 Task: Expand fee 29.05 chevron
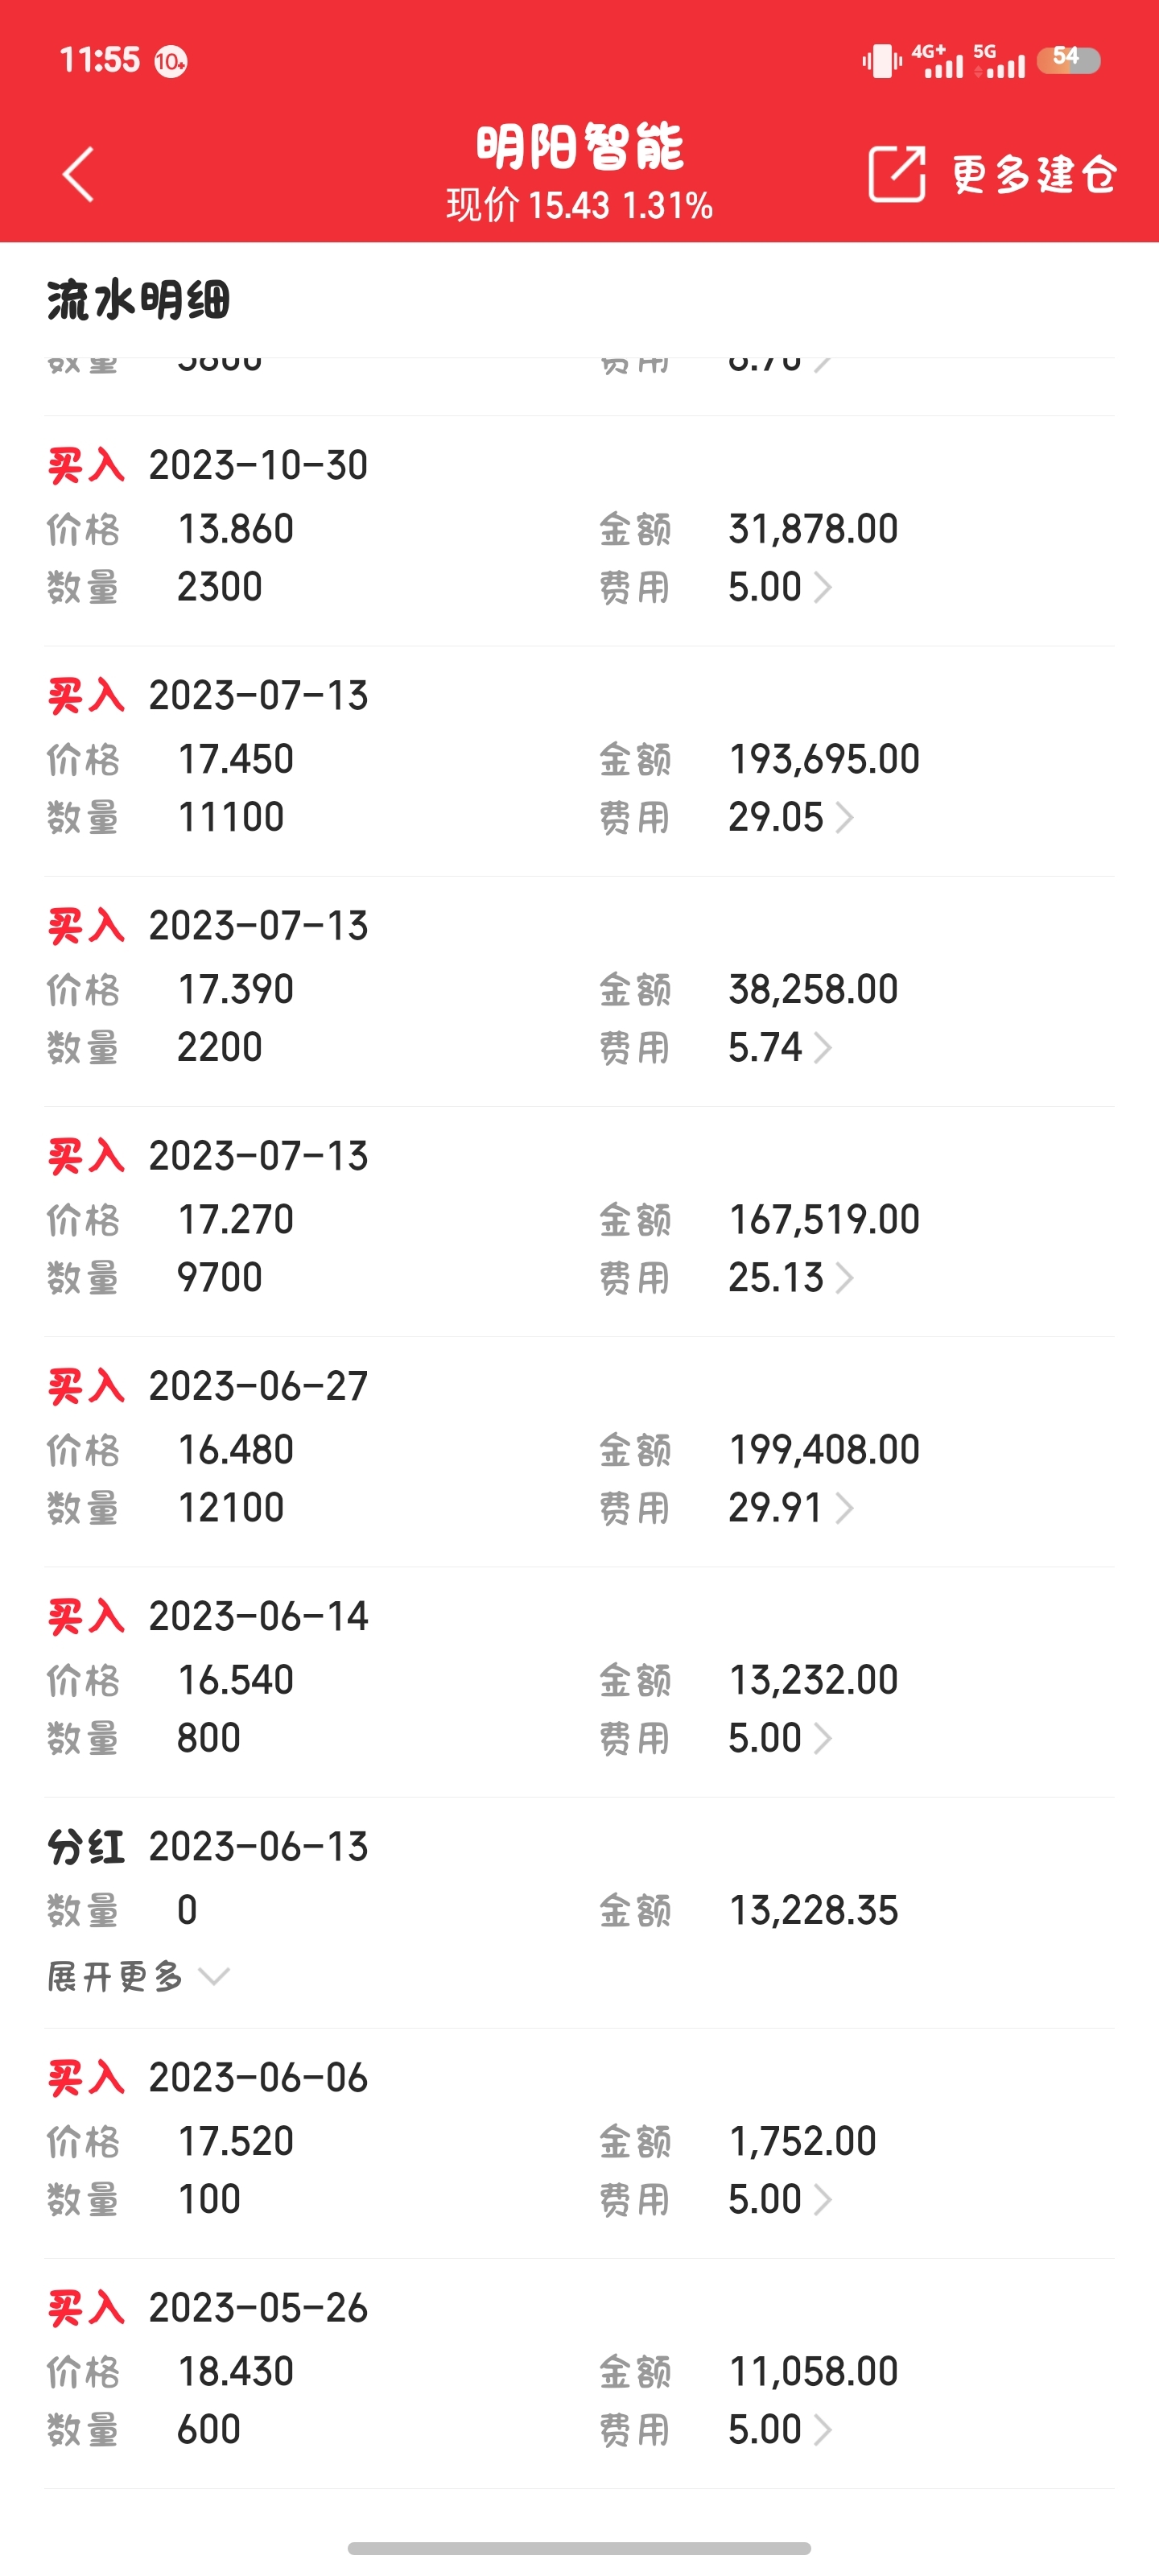[843, 818]
